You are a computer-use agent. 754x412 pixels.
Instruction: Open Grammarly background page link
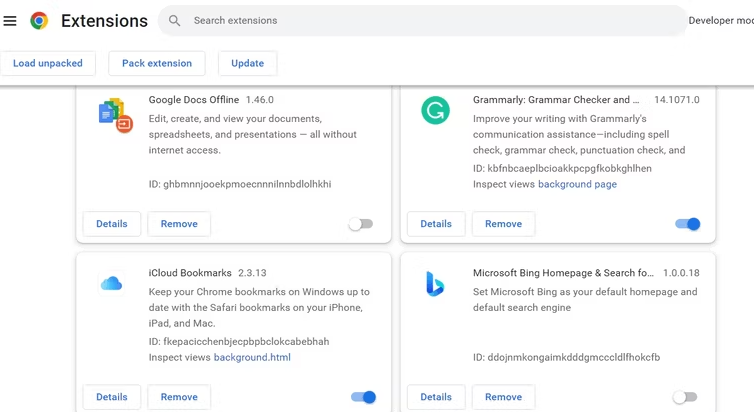tap(577, 184)
